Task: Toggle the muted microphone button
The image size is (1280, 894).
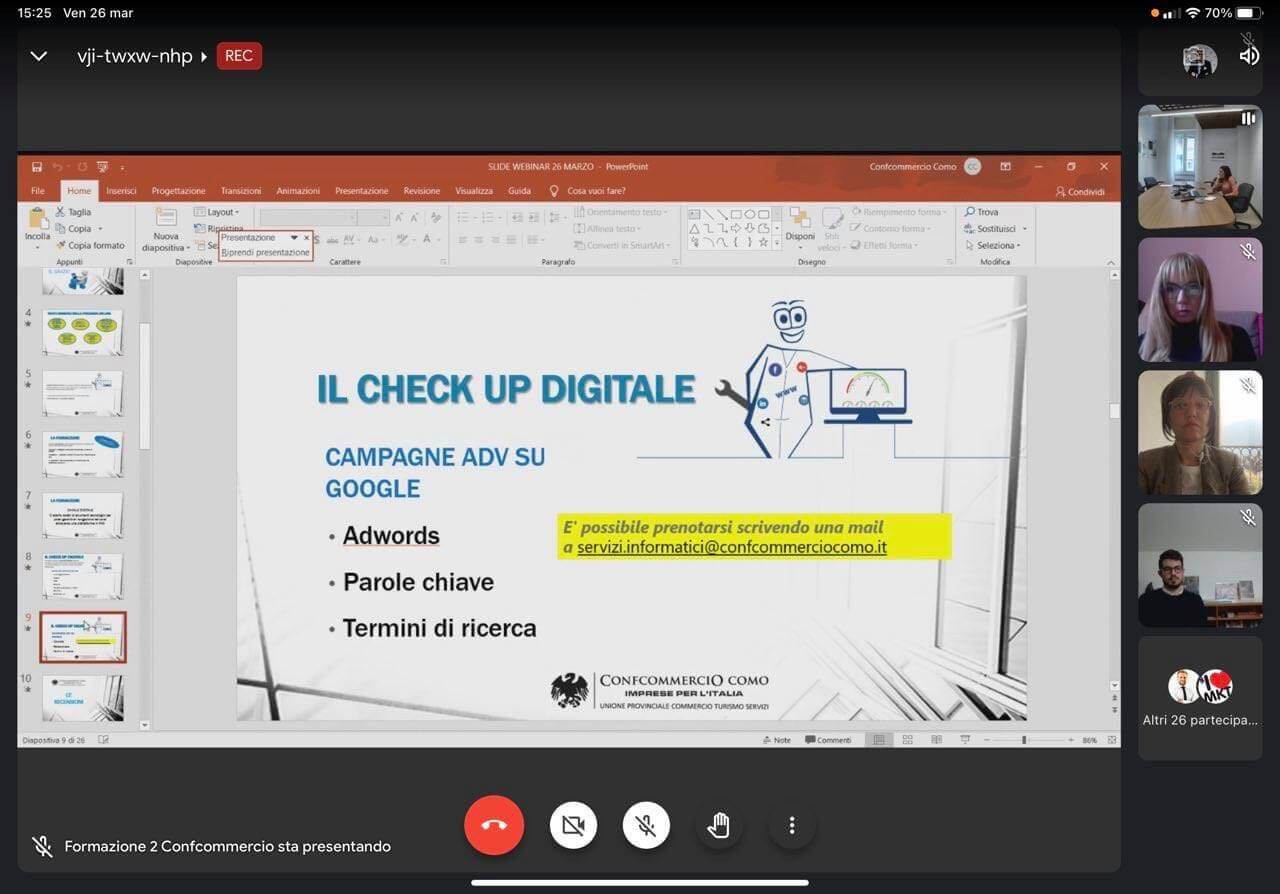Action: click(646, 826)
